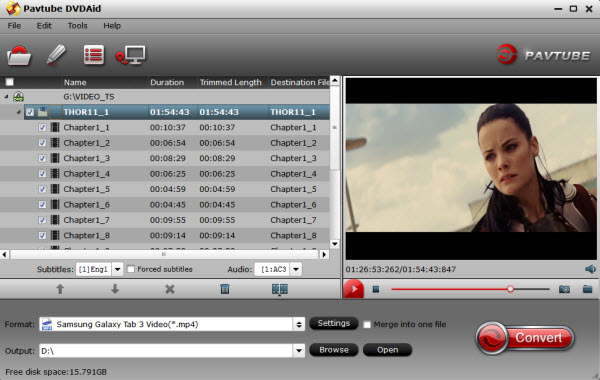Click the monitor search toolbar icon
Image resolution: width=600 pixels, height=380 pixels.
[130, 55]
